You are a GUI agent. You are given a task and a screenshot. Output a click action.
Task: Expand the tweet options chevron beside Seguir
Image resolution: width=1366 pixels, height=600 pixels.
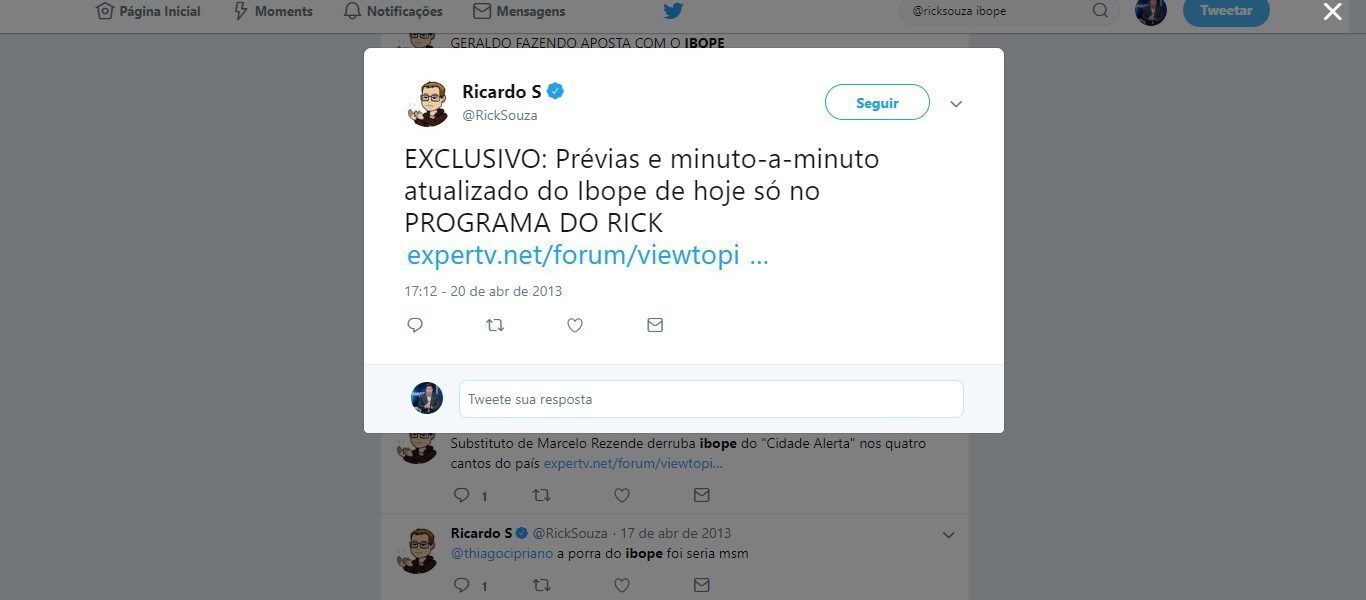tap(956, 104)
